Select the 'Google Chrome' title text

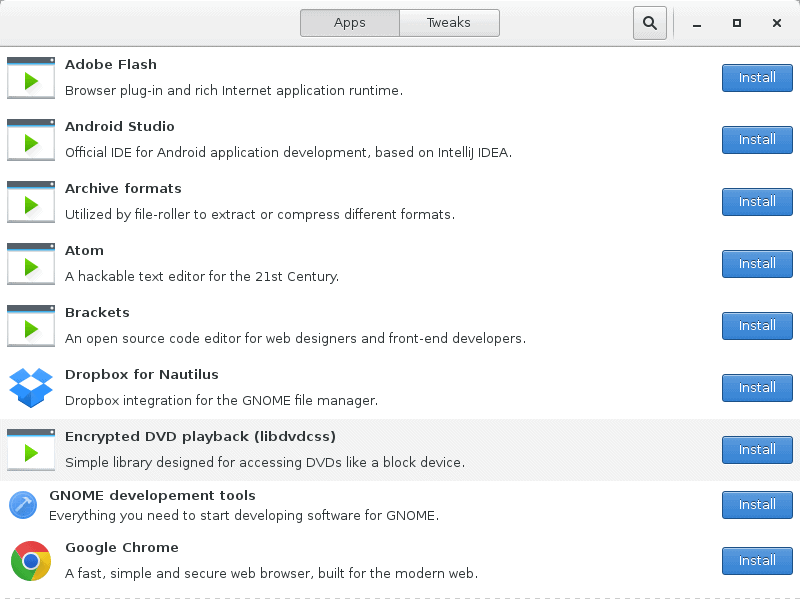tap(122, 547)
